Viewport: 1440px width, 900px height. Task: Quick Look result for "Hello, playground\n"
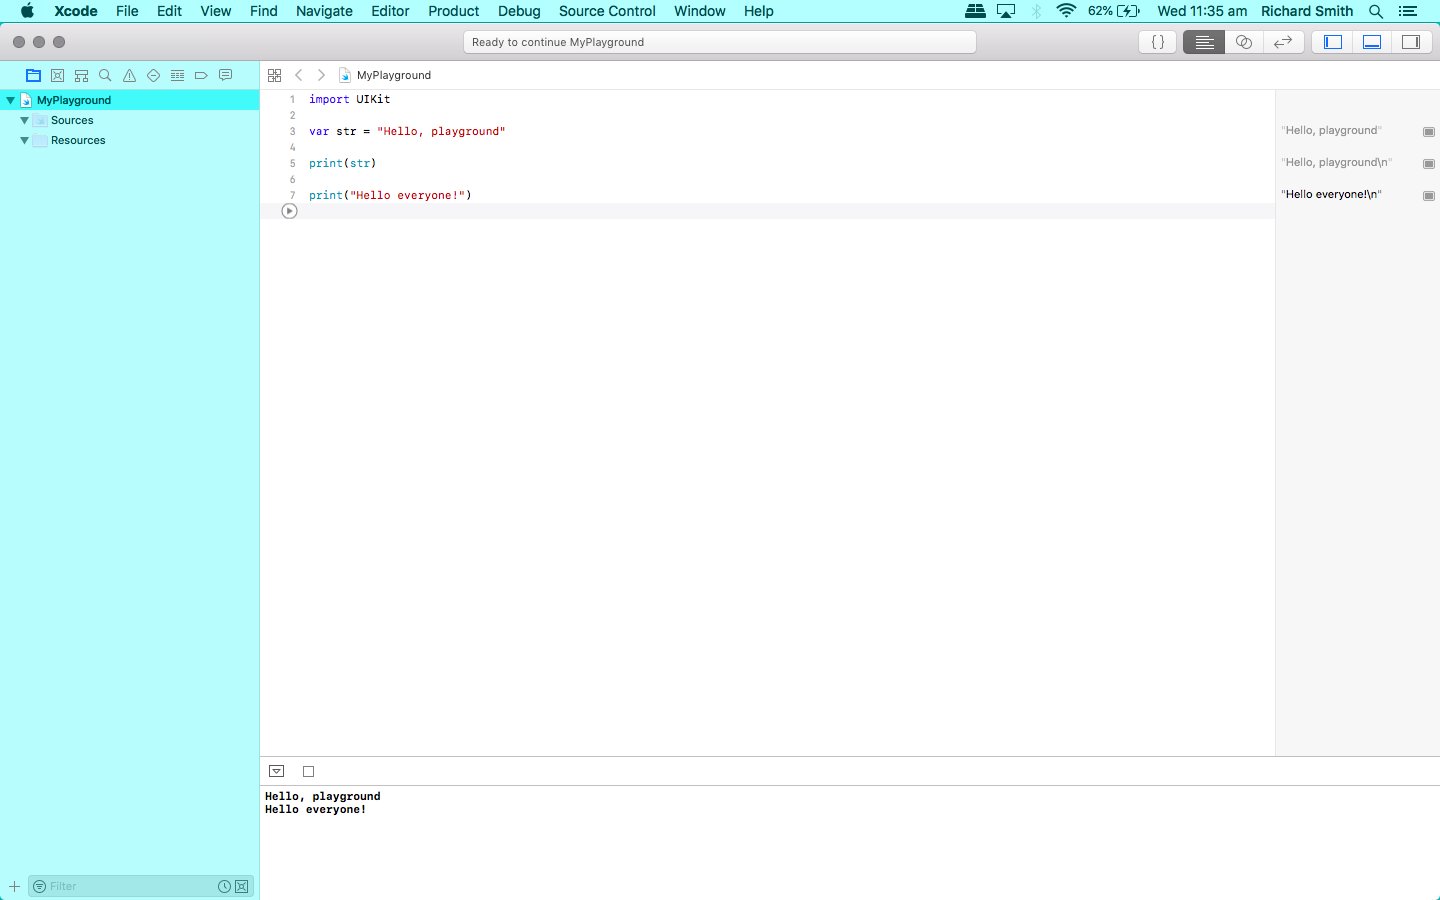click(x=1429, y=163)
